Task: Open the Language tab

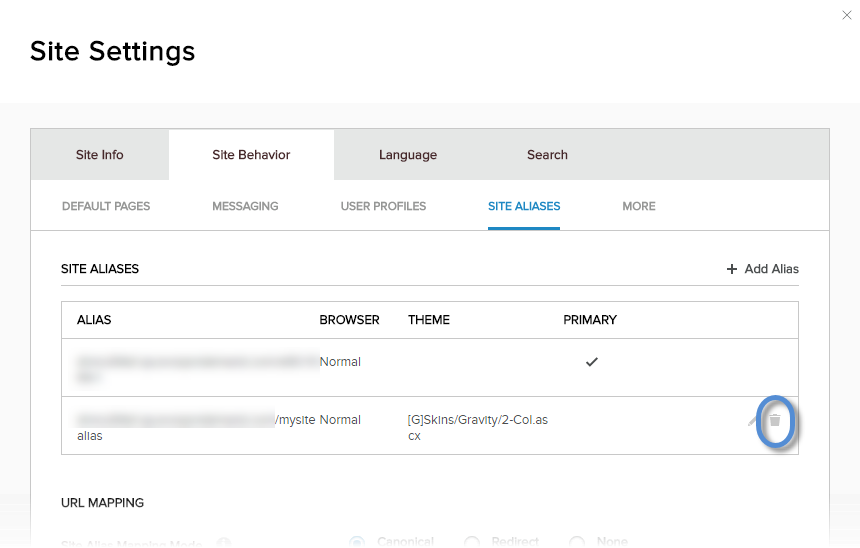Action: [x=408, y=155]
